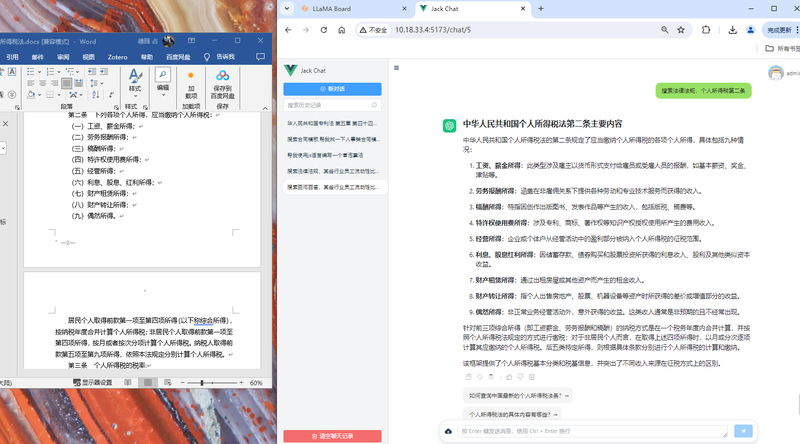Open a new browser tab
This screenshot has height=444, width=800.
pos(541,9)
